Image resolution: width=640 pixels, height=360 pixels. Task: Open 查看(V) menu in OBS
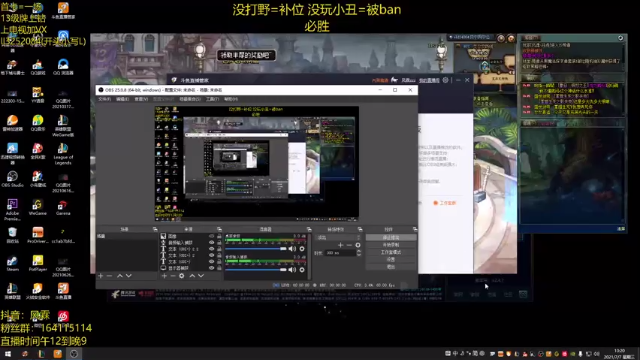pos(141,99)
